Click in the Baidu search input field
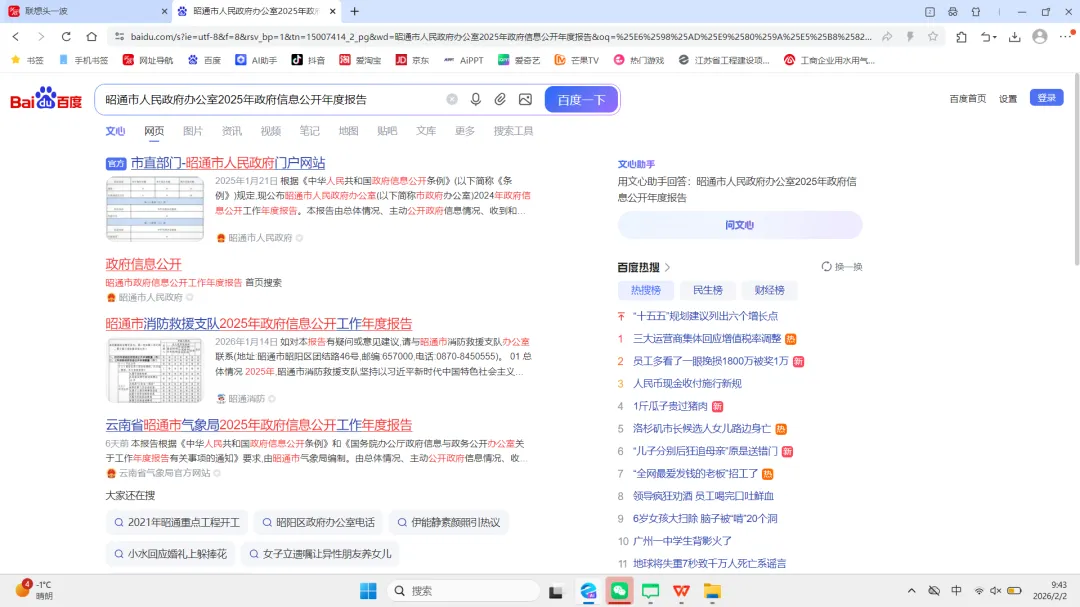This screenshot has width=1080, height=607. click(272, 99)
